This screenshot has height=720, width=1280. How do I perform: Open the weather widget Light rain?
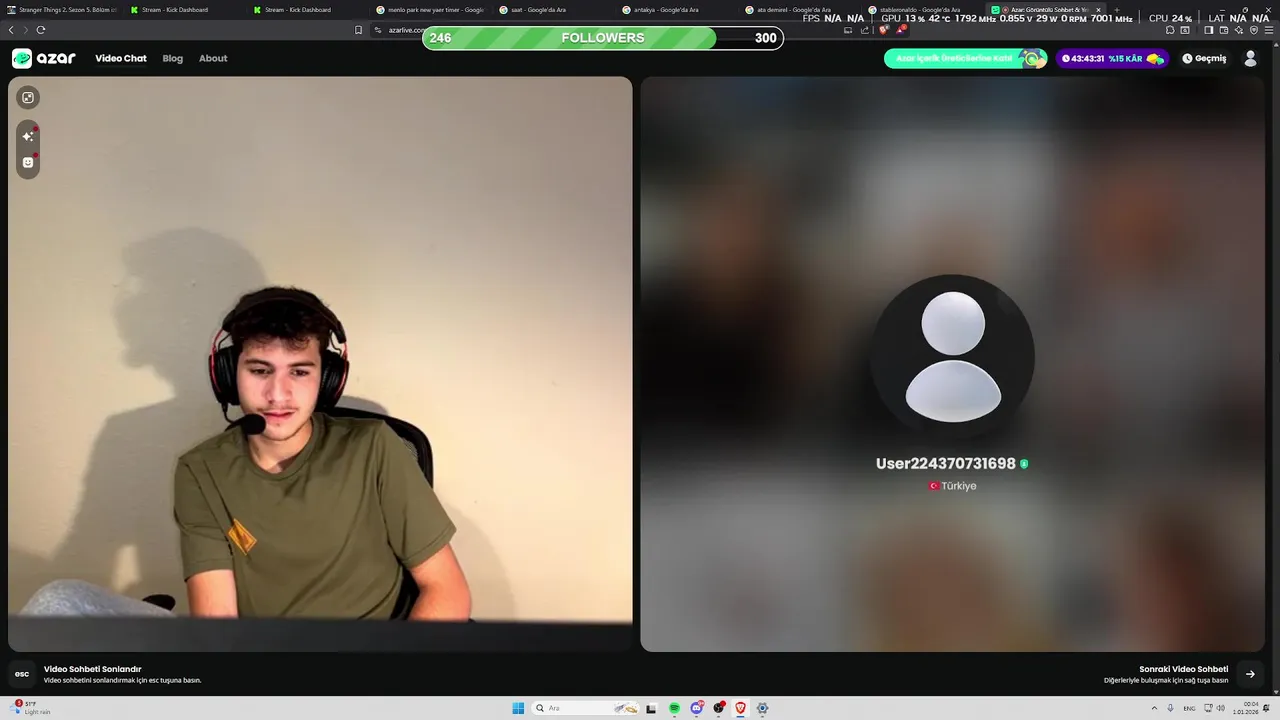point(32,708)
